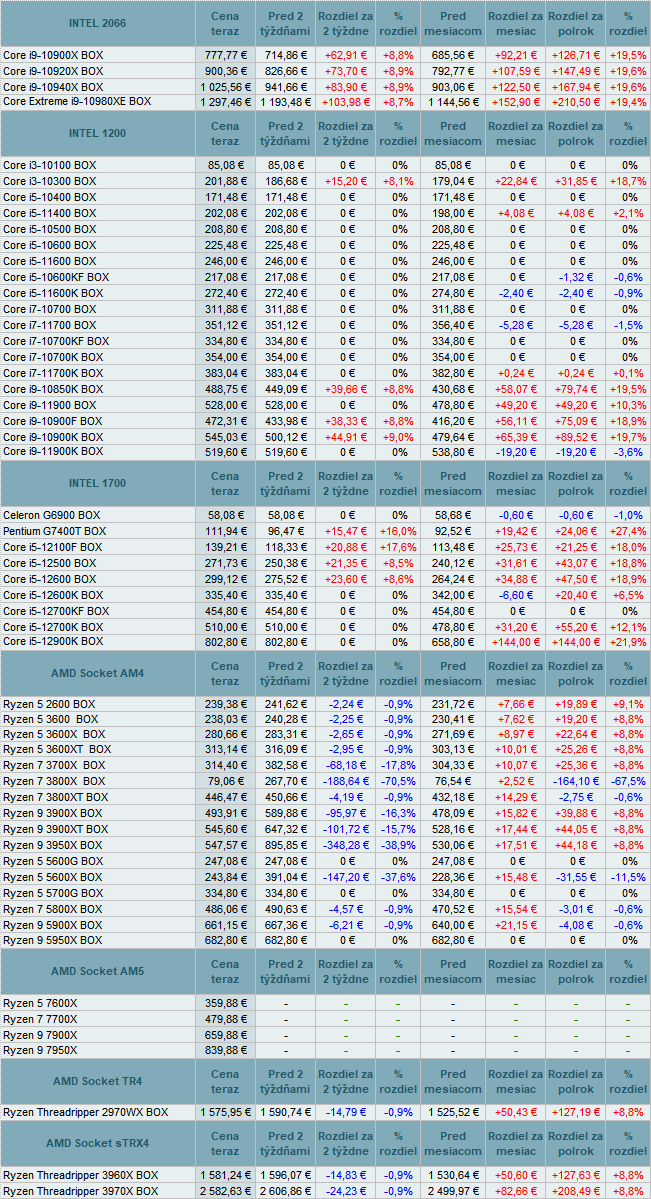This screenshot has width=651, height=1199.
Task: Click the +15,20 € difference for i3-10300
Action: [346, 181]
